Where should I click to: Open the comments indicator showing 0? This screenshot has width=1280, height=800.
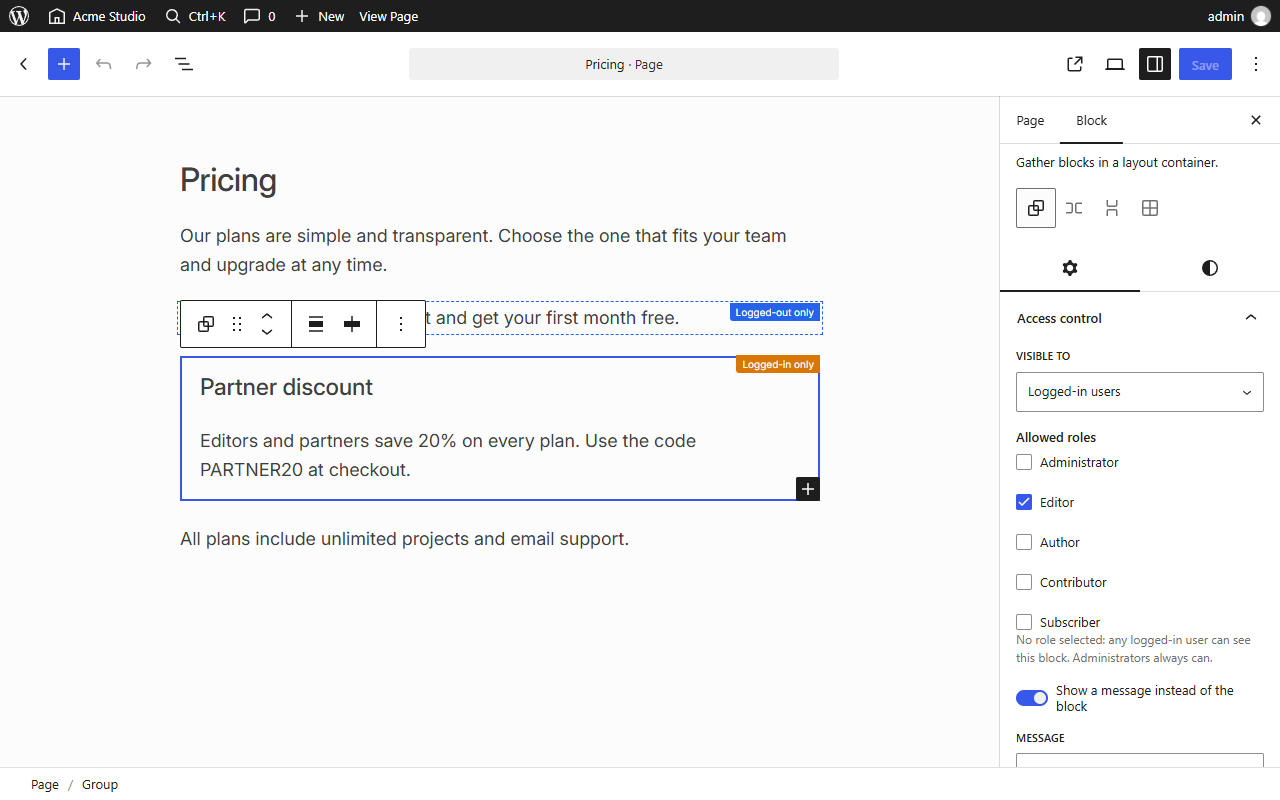coord(260,16)
